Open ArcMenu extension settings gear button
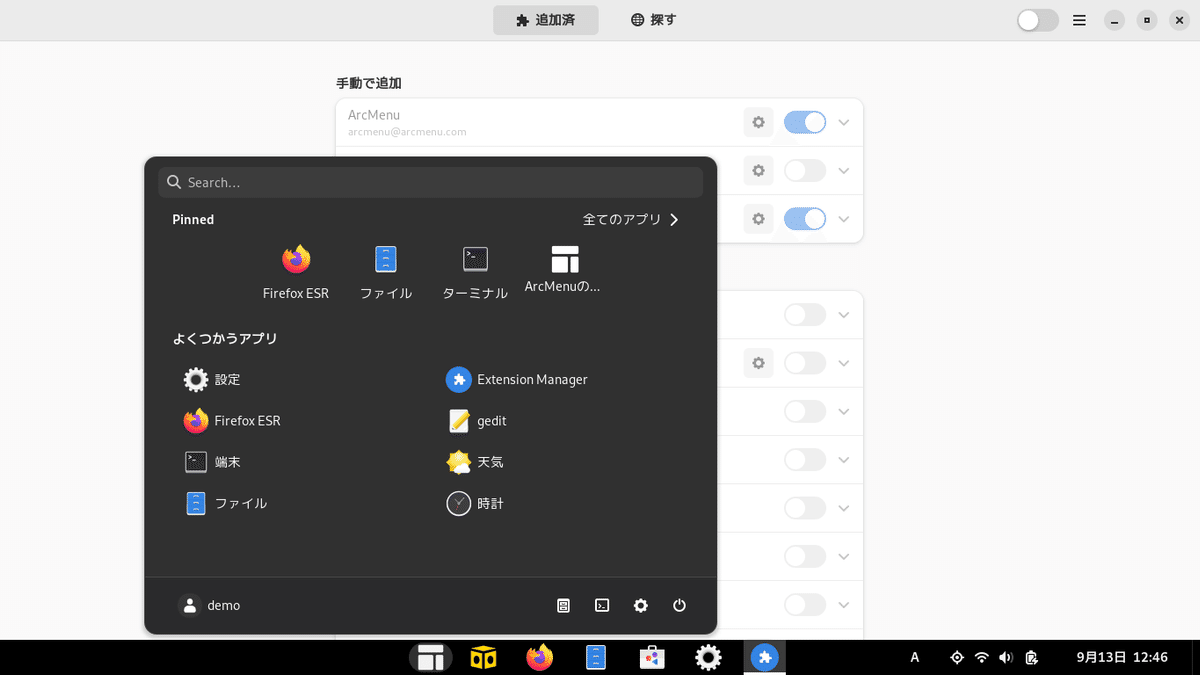 point(759,122)
